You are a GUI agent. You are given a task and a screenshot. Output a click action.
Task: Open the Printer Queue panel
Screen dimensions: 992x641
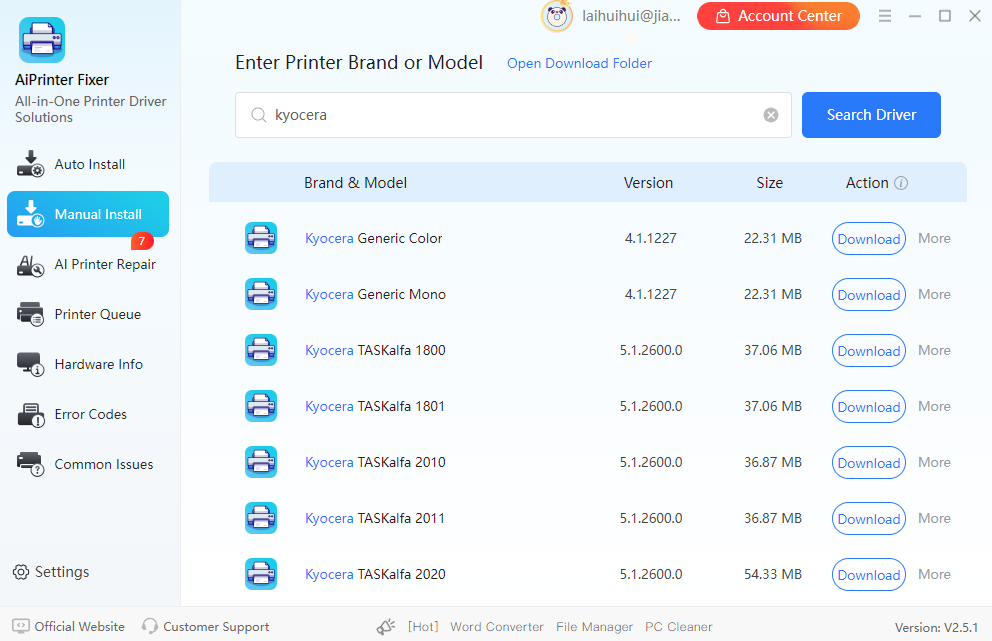[88, 314]
